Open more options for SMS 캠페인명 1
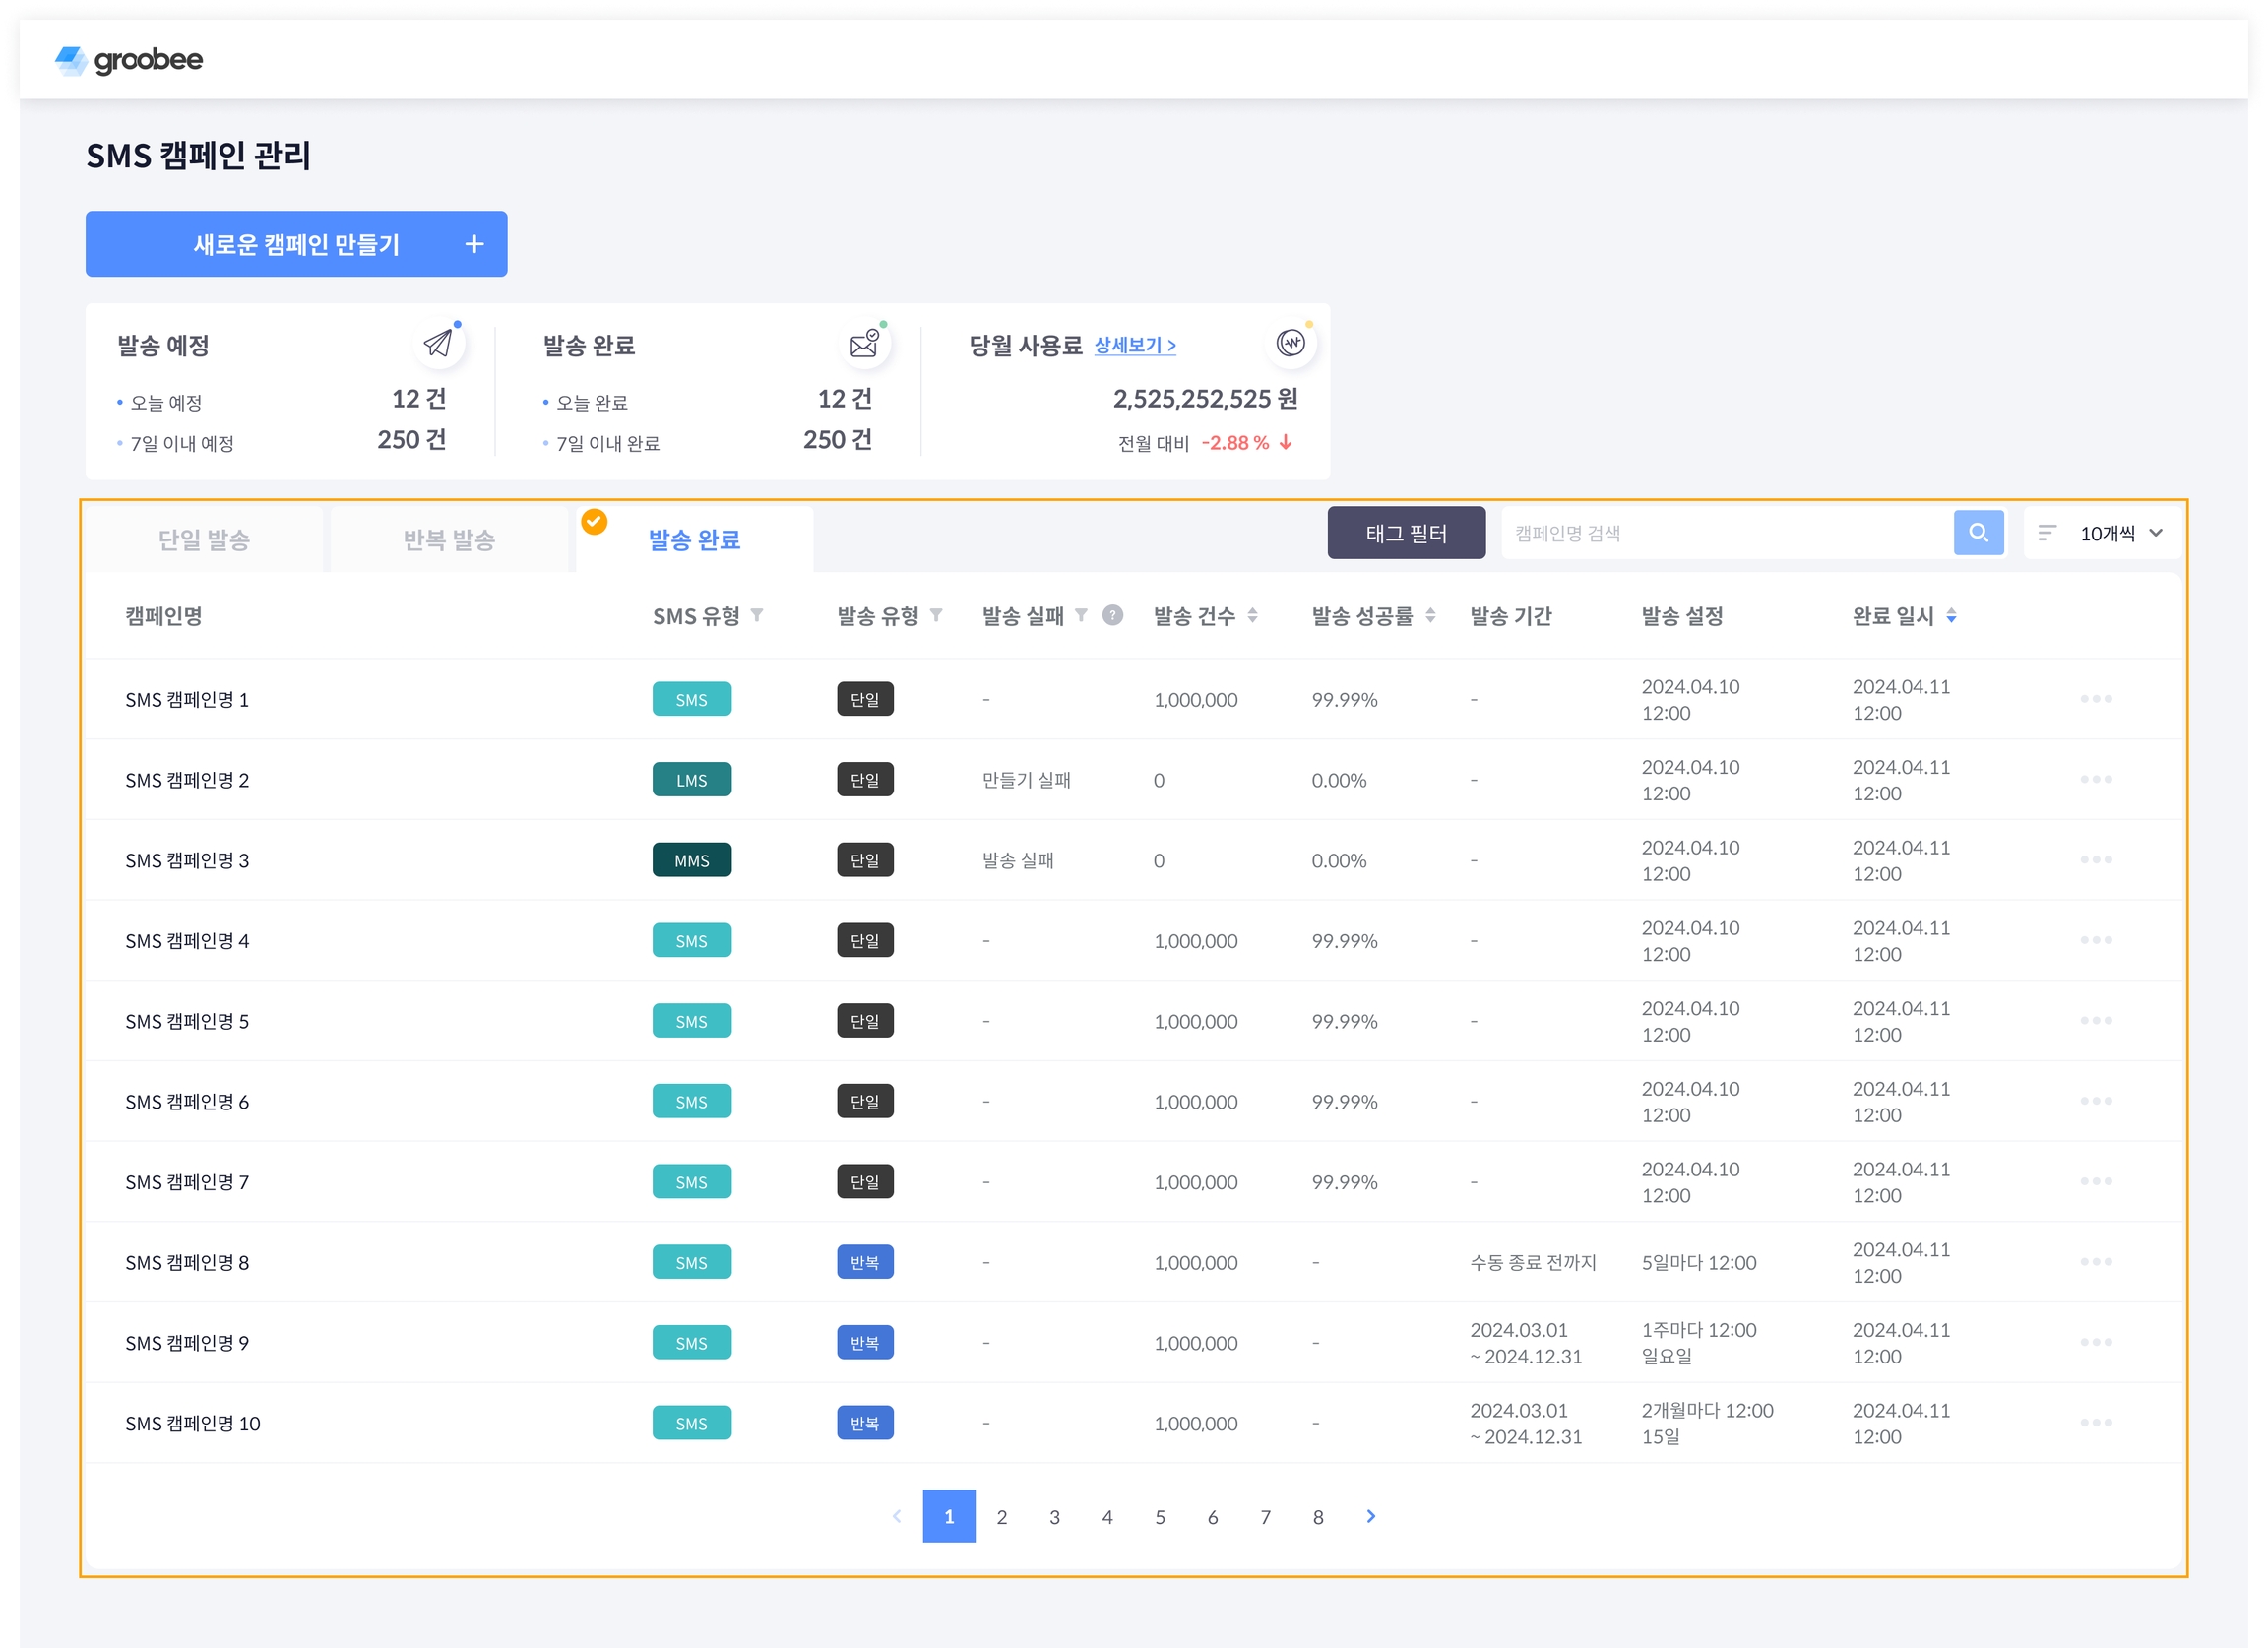Image resolution: width=2268 pixels, height=1648 pixels. 2095,699
